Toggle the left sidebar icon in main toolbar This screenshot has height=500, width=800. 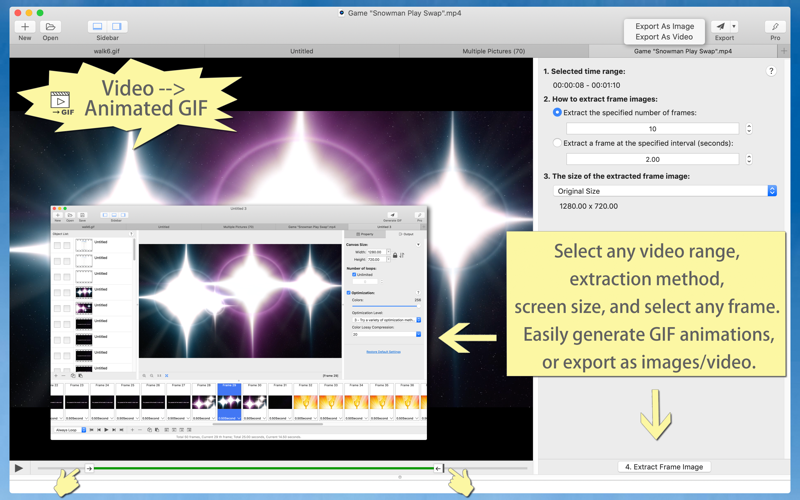click(x=97, y=27)
